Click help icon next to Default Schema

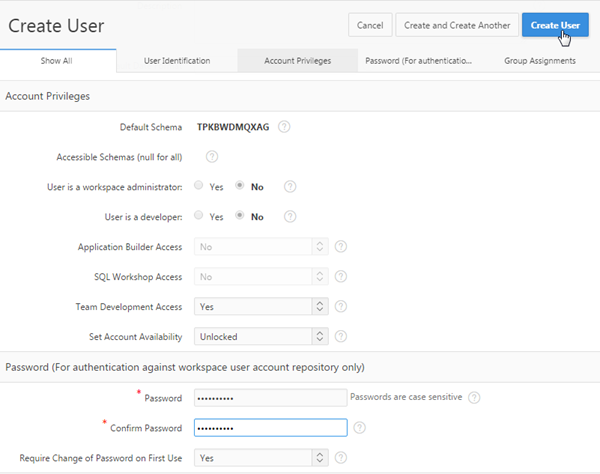(285, 127)
